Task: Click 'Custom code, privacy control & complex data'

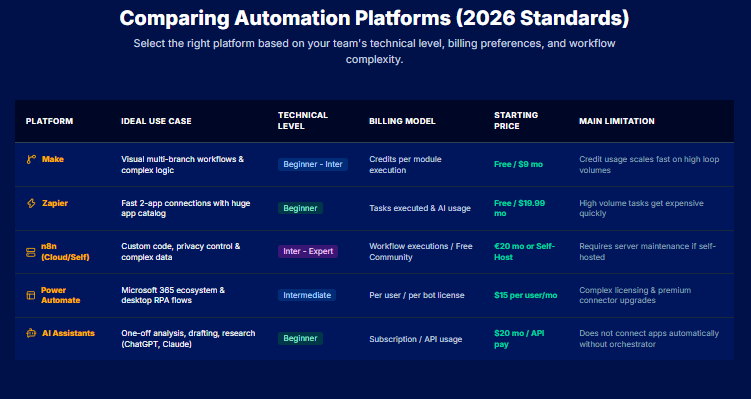Action: pos(181,251)
